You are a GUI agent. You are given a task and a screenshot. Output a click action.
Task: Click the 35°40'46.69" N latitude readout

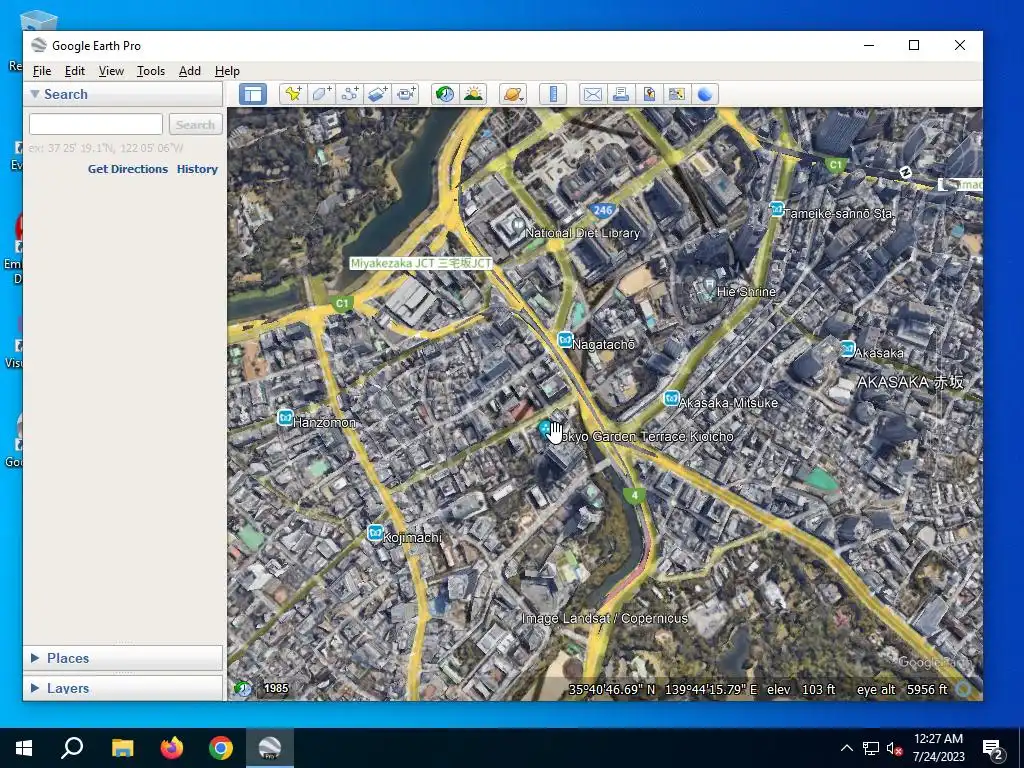(612, 690)
